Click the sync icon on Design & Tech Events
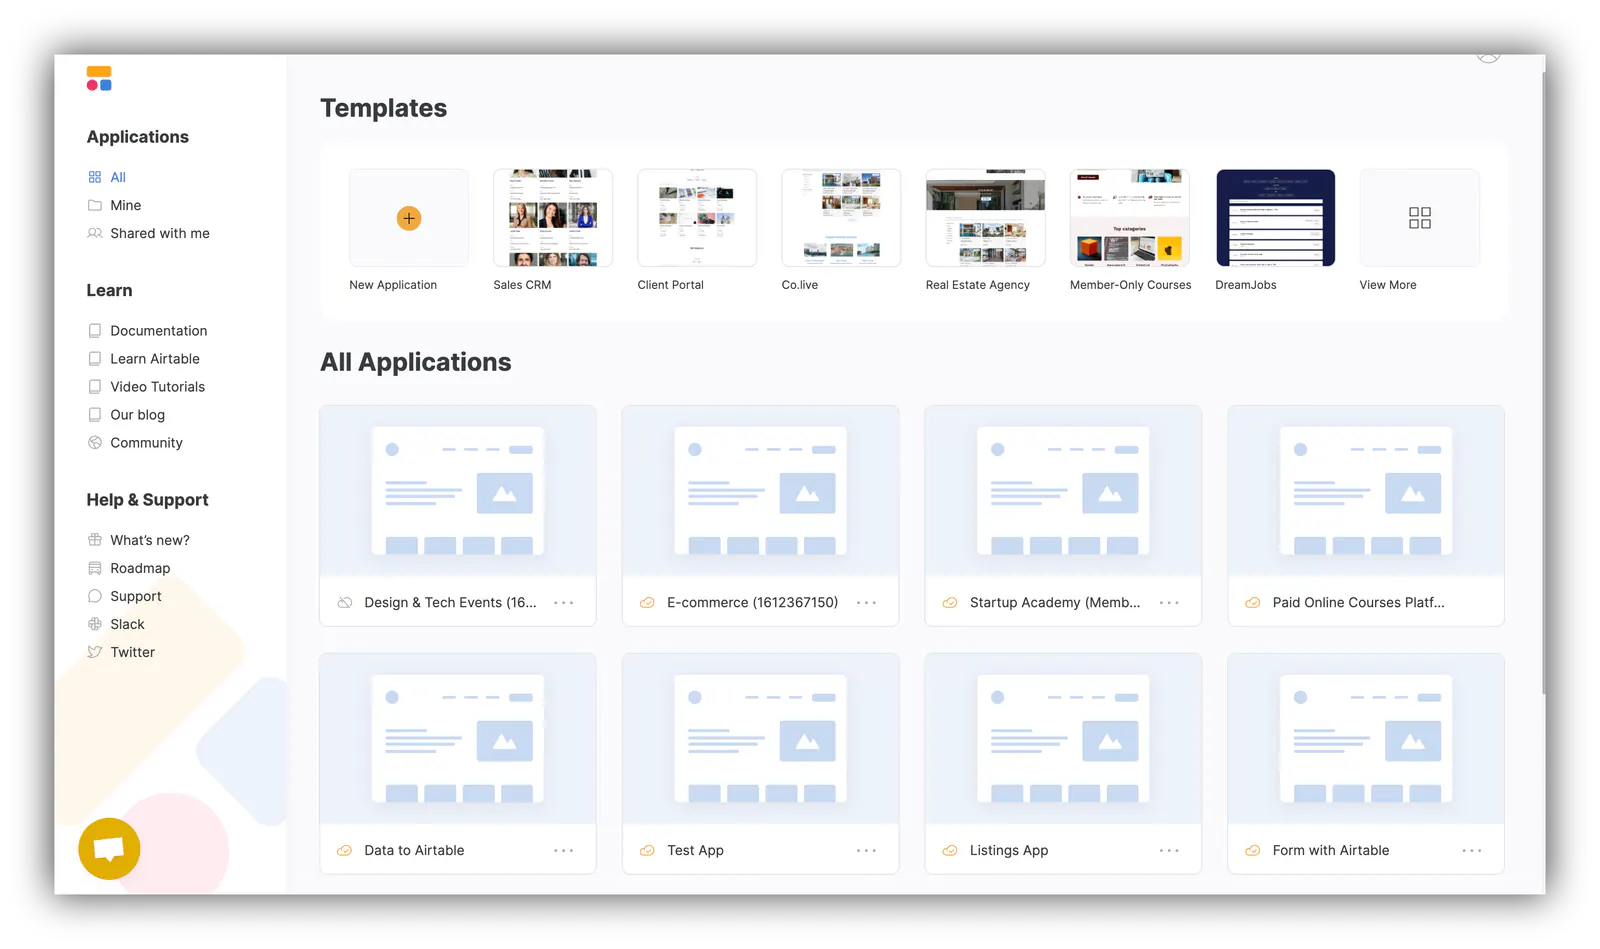The width and height of the screenshot is (1600, 949). pyautogui.click(x=345, y=603)
